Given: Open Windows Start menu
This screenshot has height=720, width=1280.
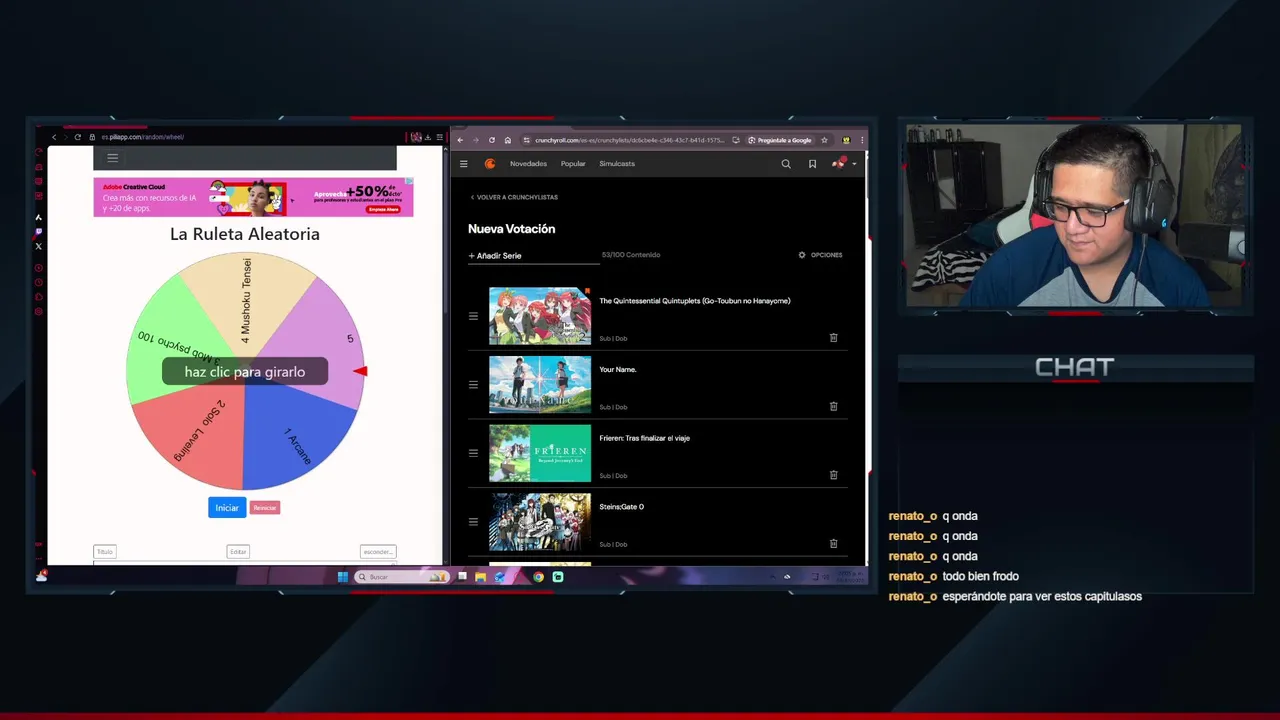Looking at the screenshot, I should tap(343, 577).
